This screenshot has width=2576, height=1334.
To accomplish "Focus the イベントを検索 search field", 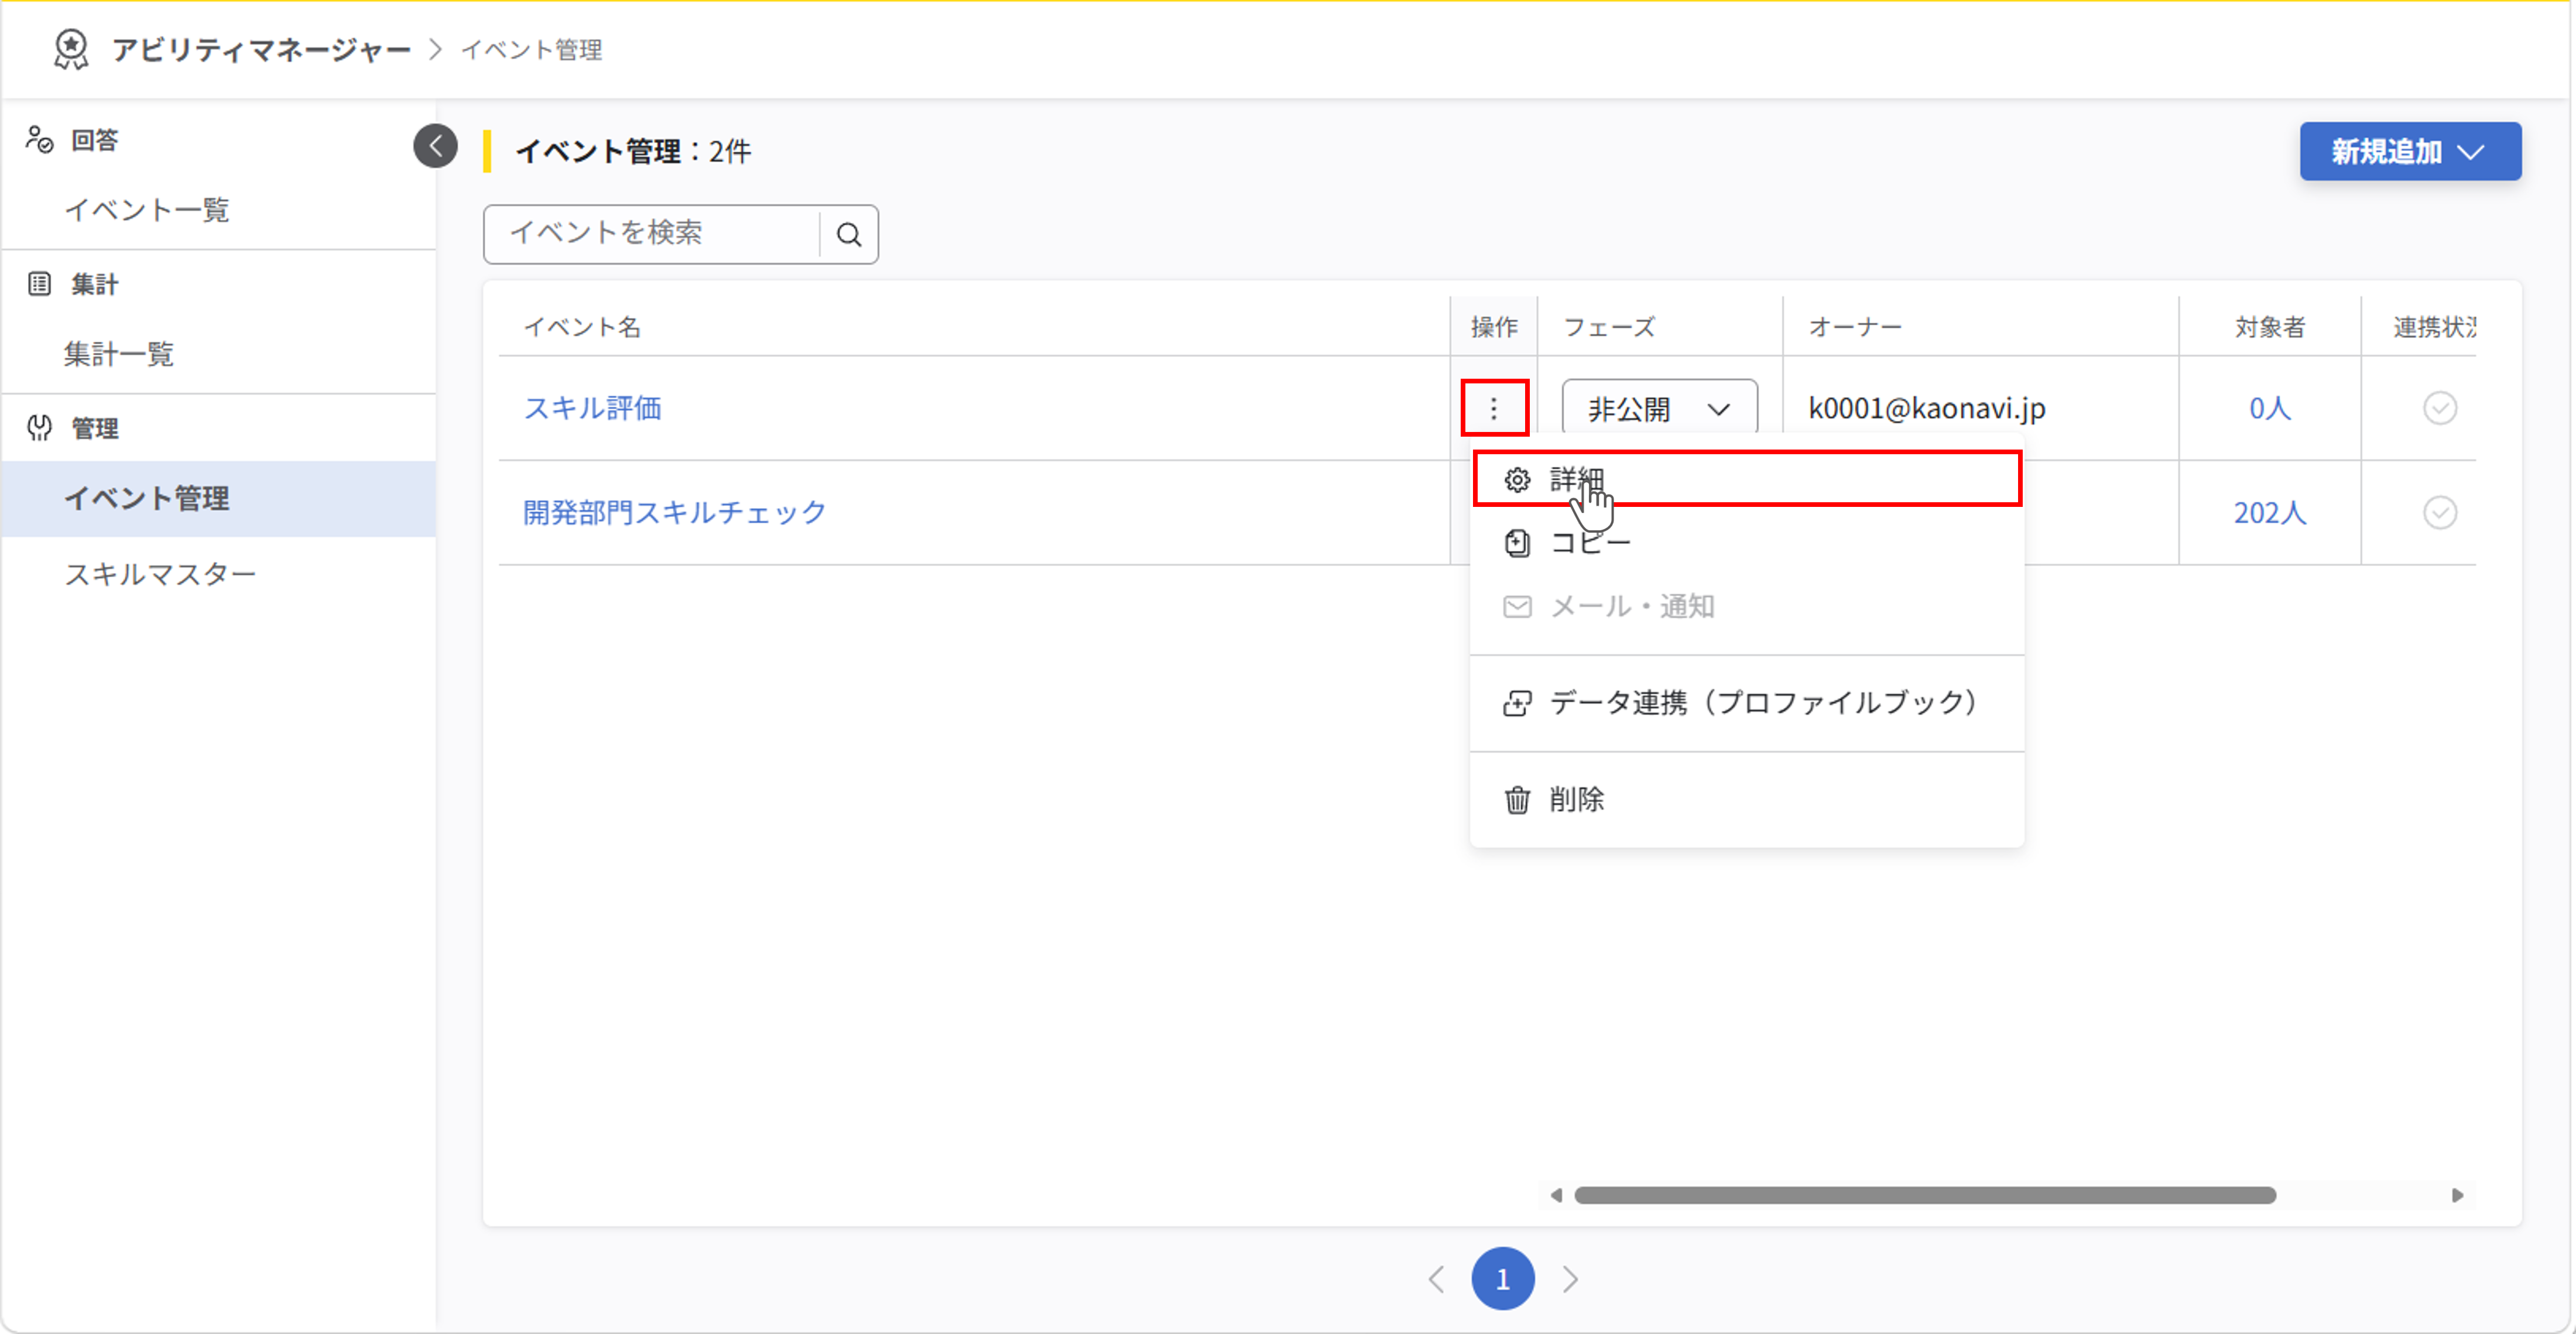I will tap(652, 234).
